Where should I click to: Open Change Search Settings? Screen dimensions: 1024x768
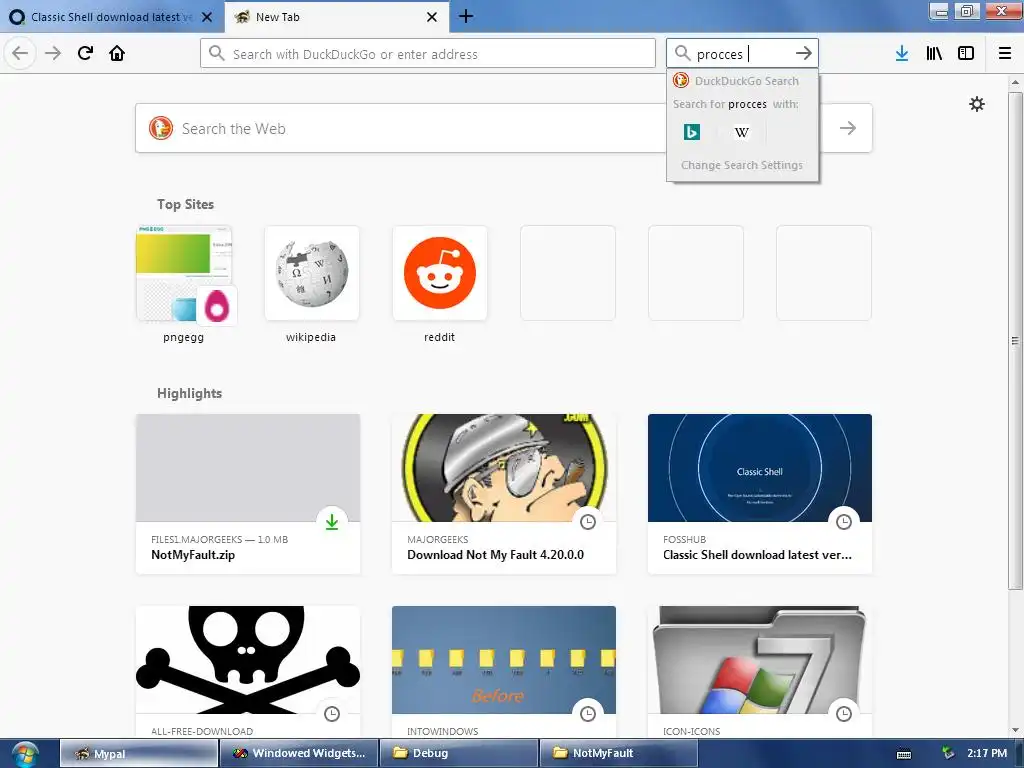coord(742,165)
